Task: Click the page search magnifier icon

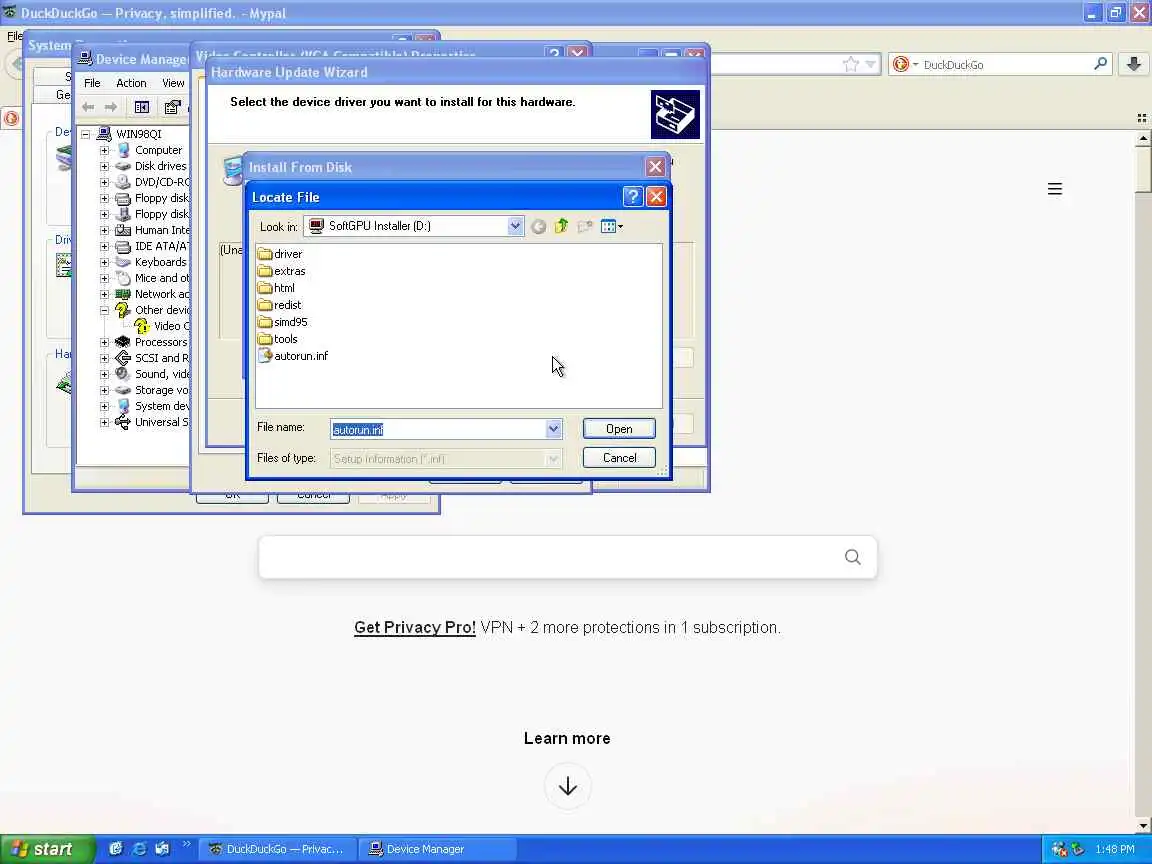Action: click(x=852, y=557)
